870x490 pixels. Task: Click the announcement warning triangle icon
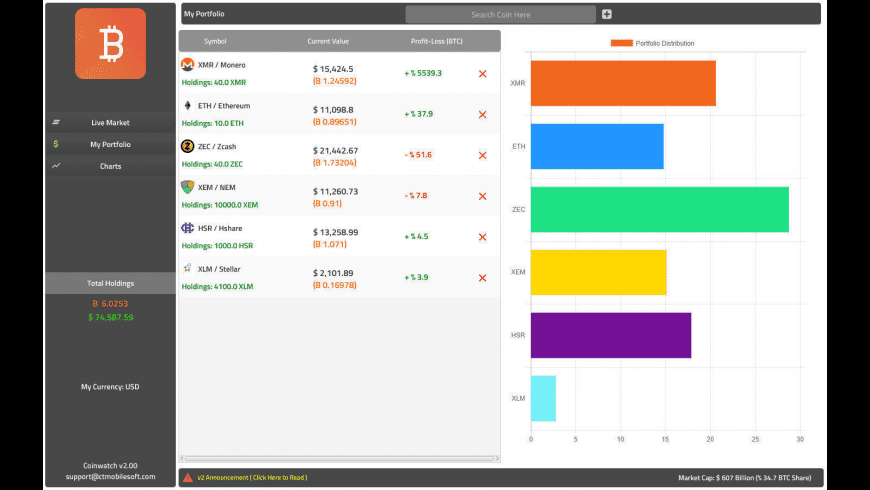click(188, 477)
